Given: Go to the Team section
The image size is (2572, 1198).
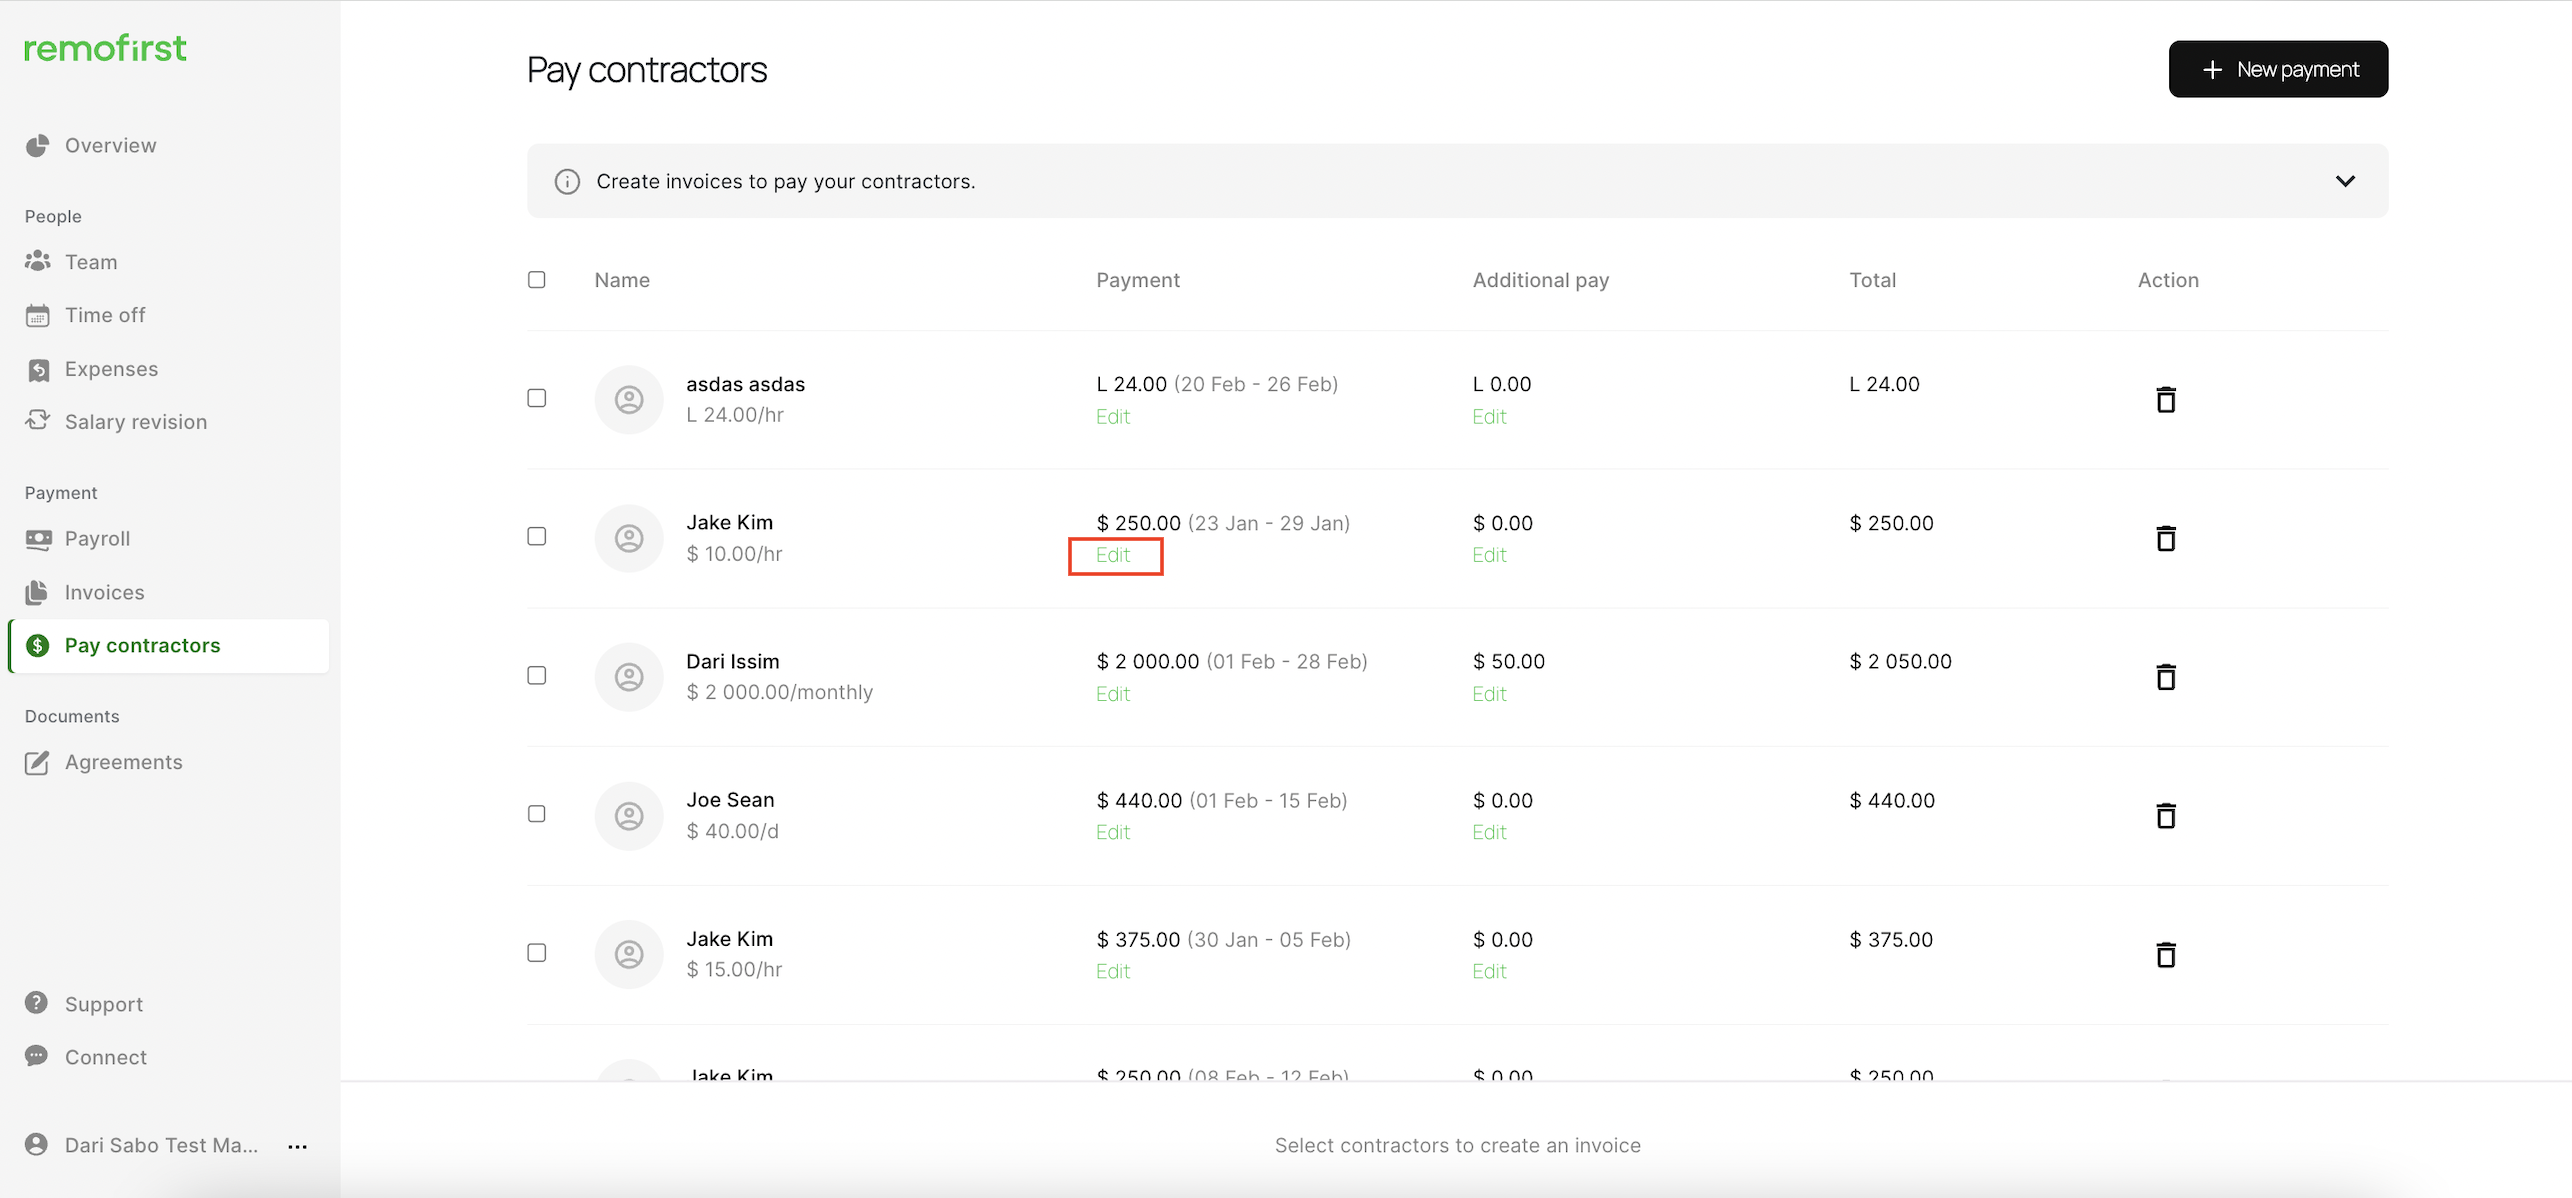Looking at the screenshot, I should pyautogui.click(x=91, y=262).
